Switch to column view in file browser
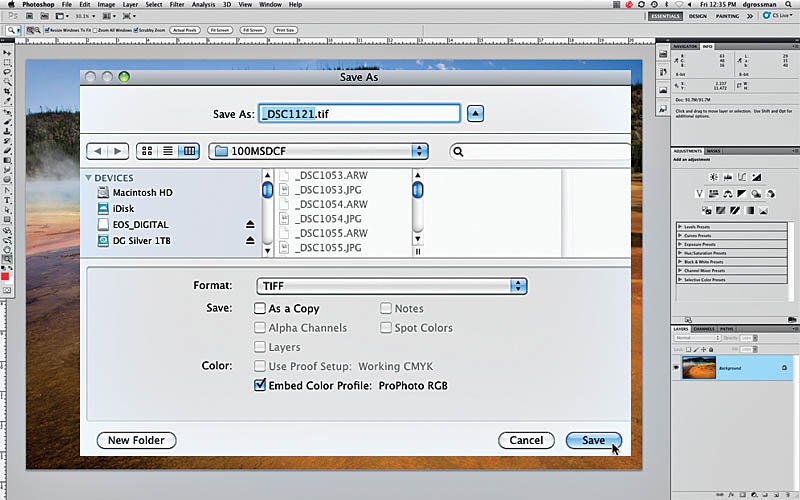The height and width of the screenshot is (500, 800). (x=189, y=151)
